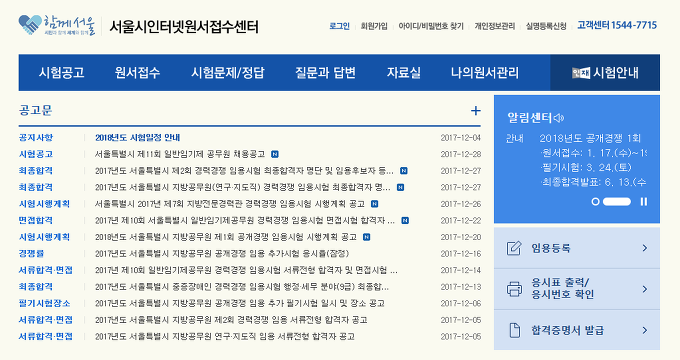Click the 로그인 link

[x=339, y=26]
